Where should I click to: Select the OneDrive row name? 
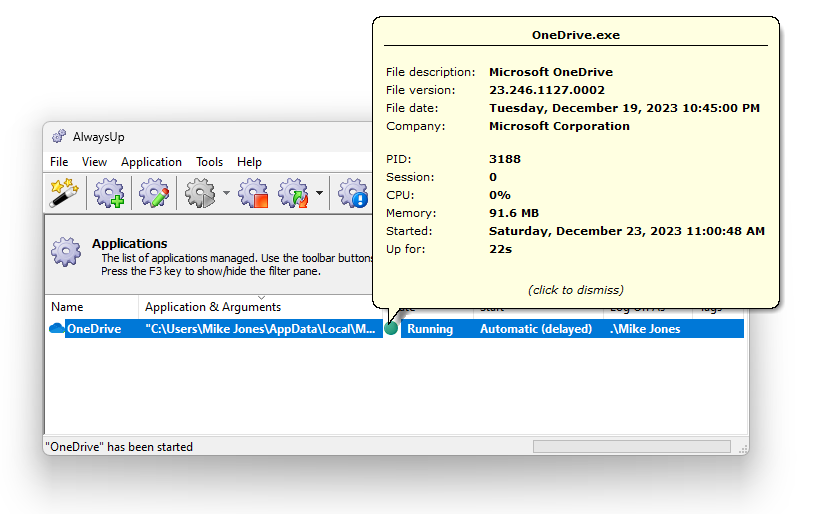click(94, 329)
